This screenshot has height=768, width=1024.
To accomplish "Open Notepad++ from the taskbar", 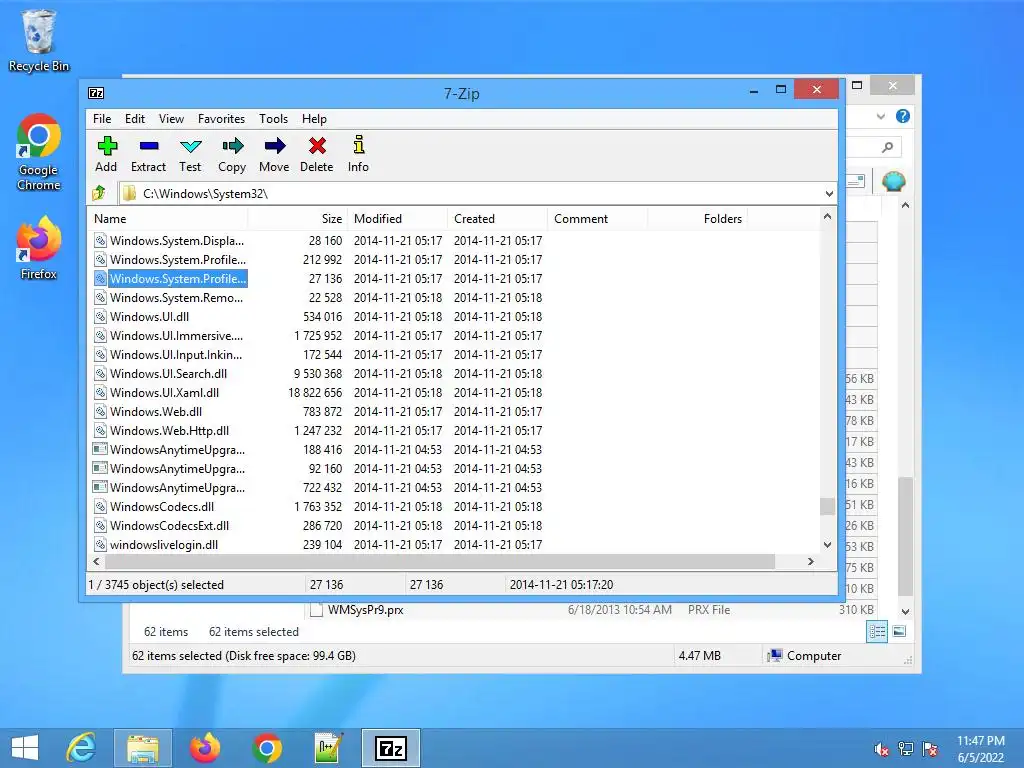I will (x=328, y=748).
